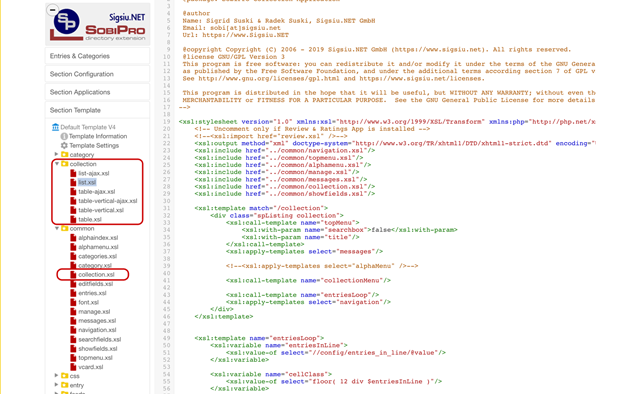Expand the css folder
The width and height of the screenshot is (636, 394).
tap(56, 375)
